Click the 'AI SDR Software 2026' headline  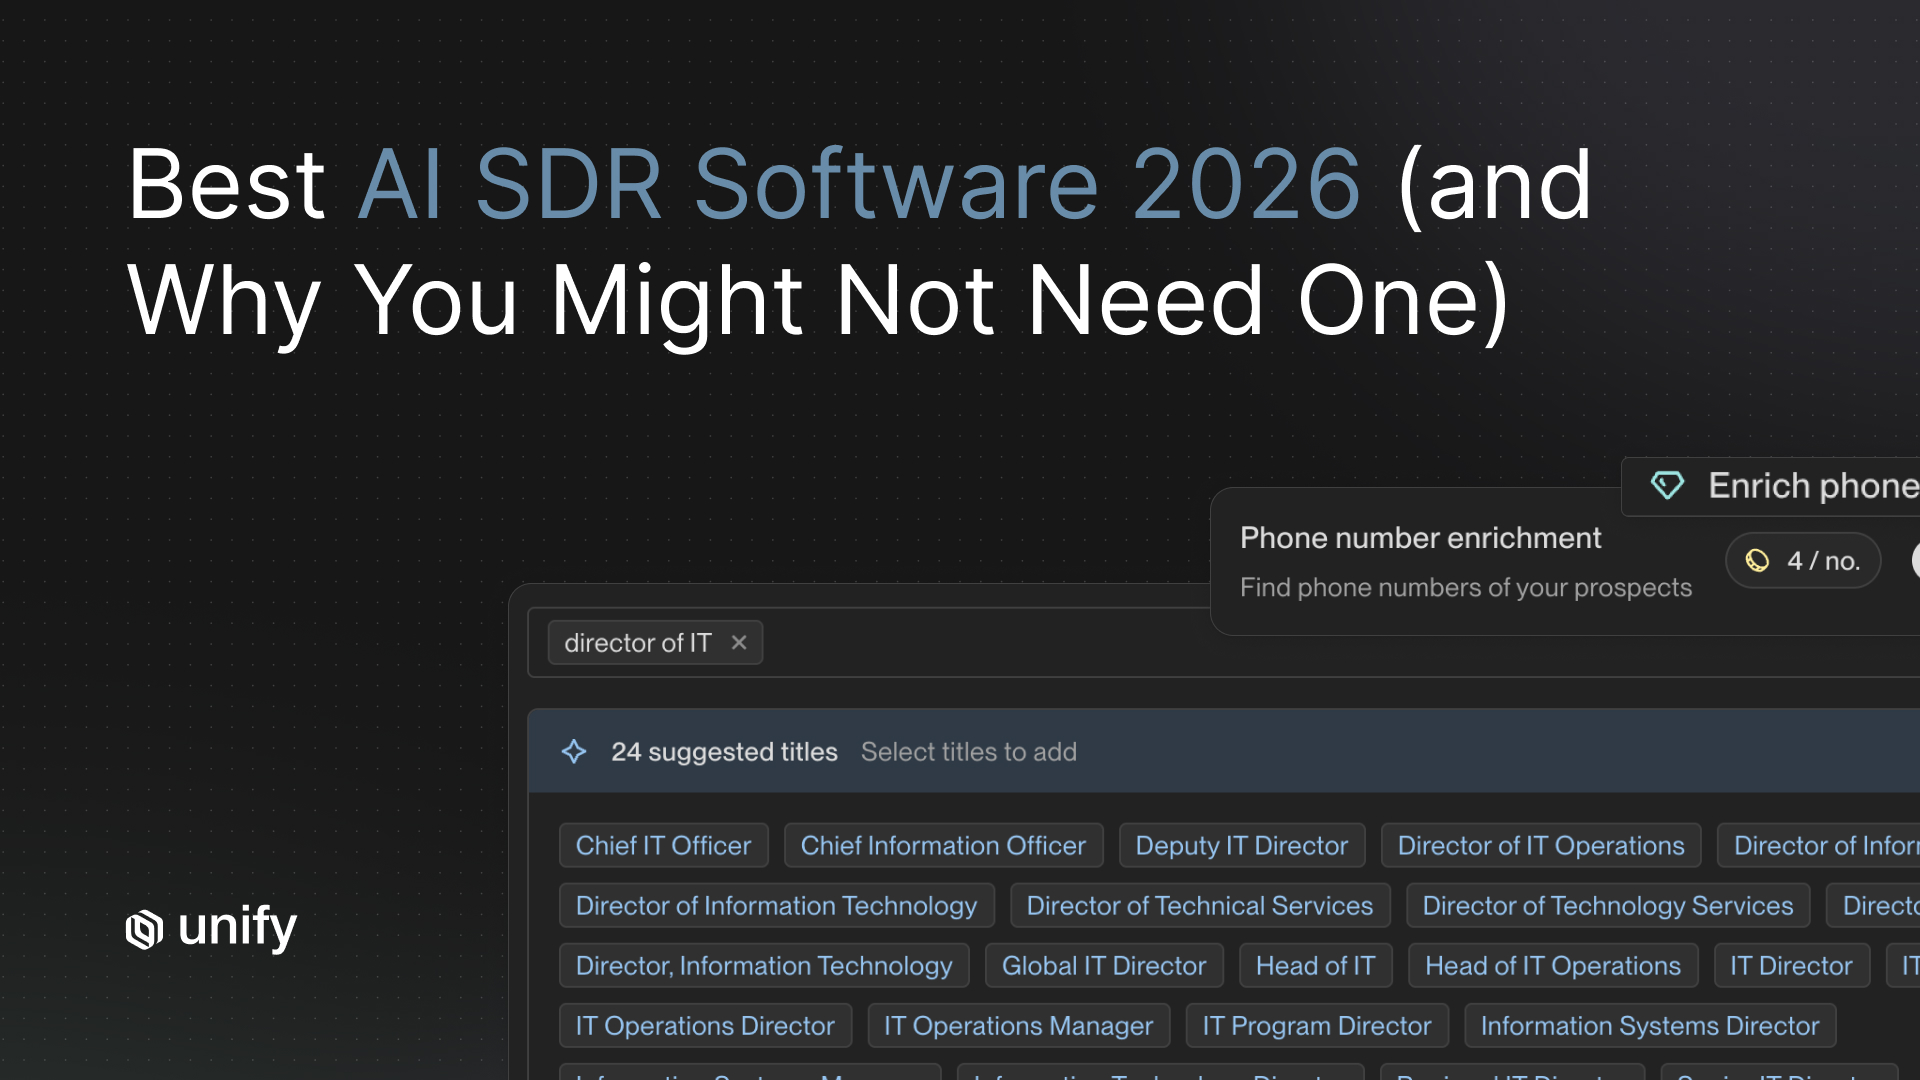coord(858,184)
